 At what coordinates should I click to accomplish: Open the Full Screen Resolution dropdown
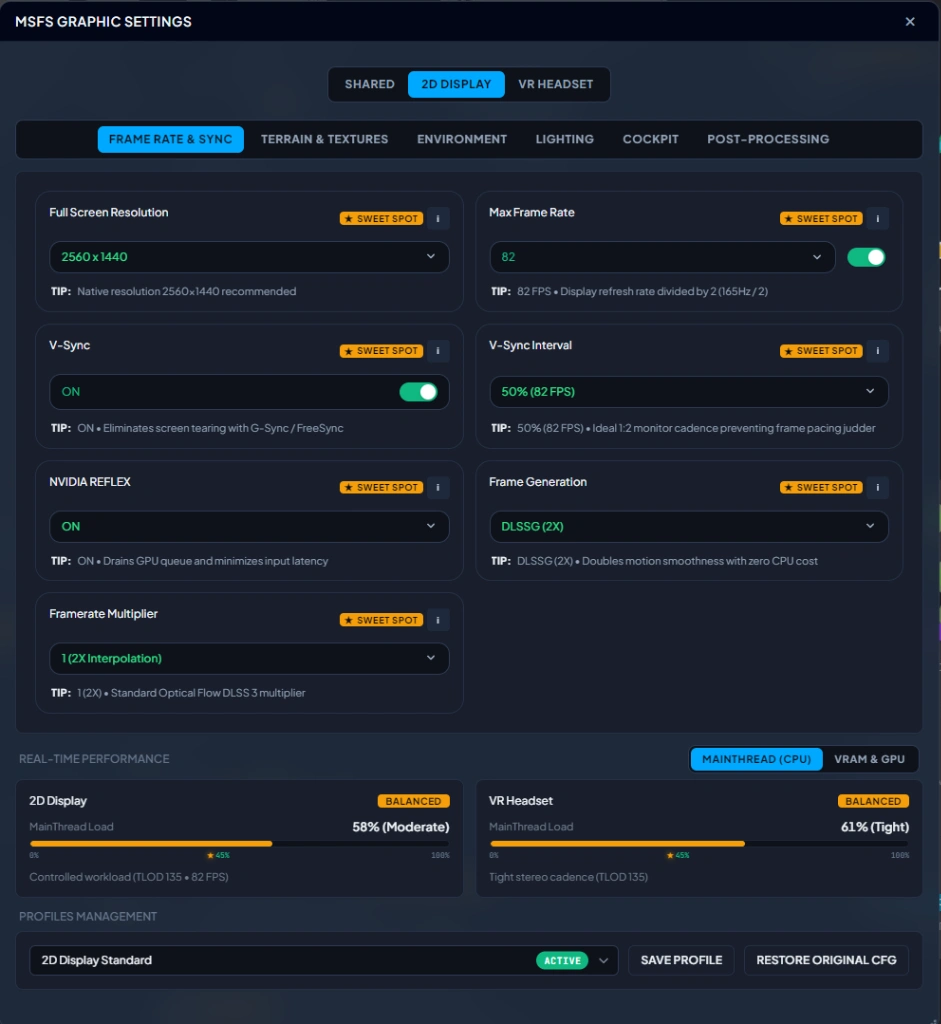(249, 257)
